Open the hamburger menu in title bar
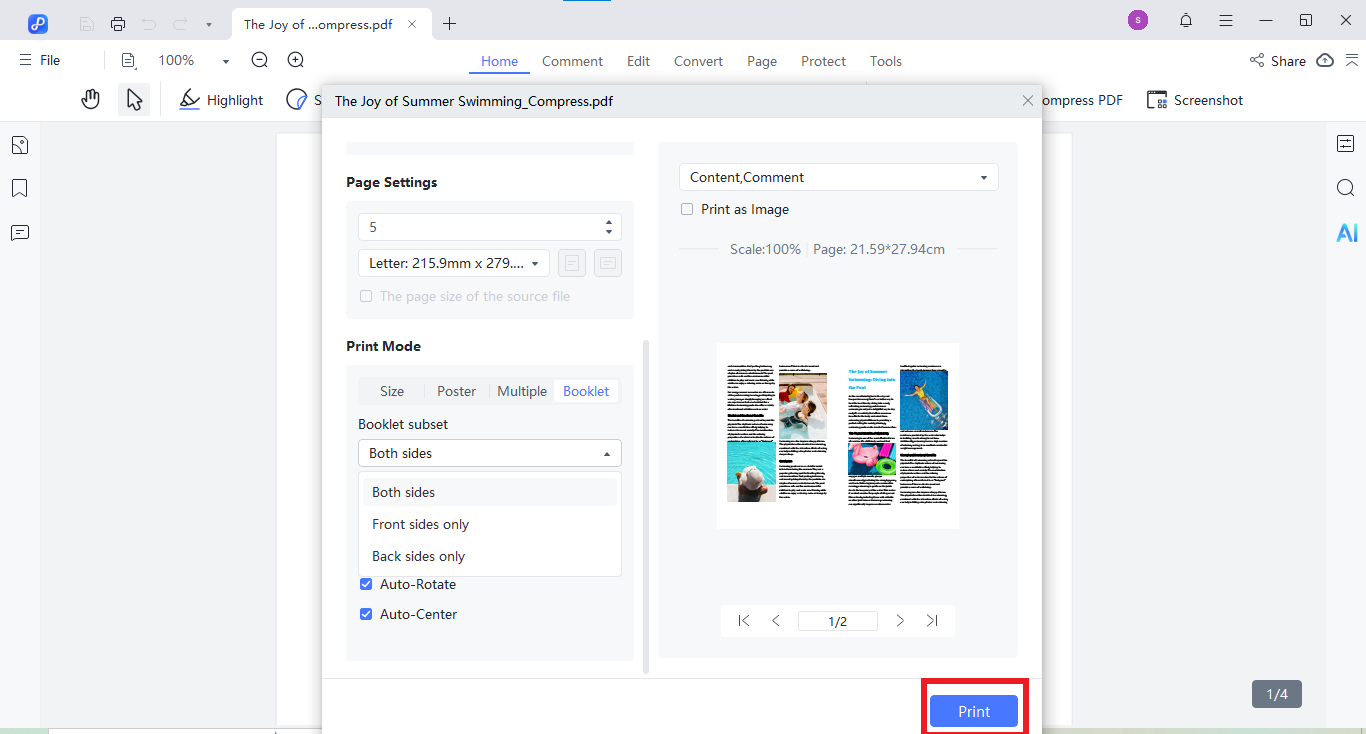 click(1226, 20)
